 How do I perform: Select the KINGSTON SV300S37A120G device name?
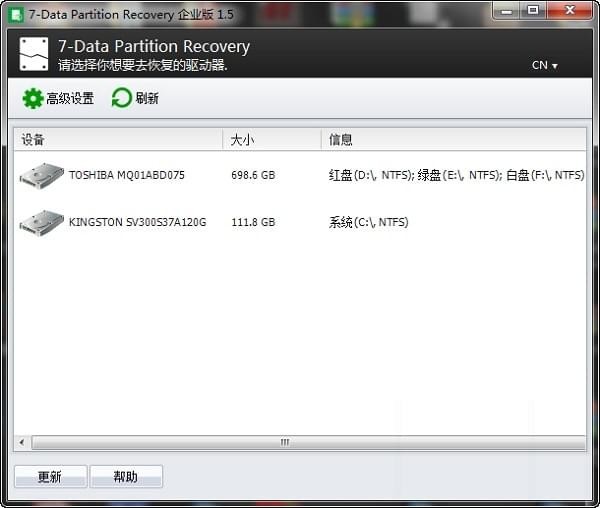[137, 222]
